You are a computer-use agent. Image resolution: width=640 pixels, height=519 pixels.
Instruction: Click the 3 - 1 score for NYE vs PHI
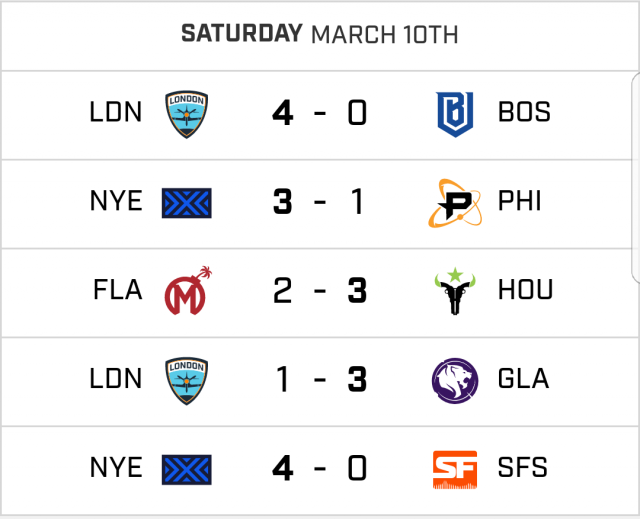point(320,203)
